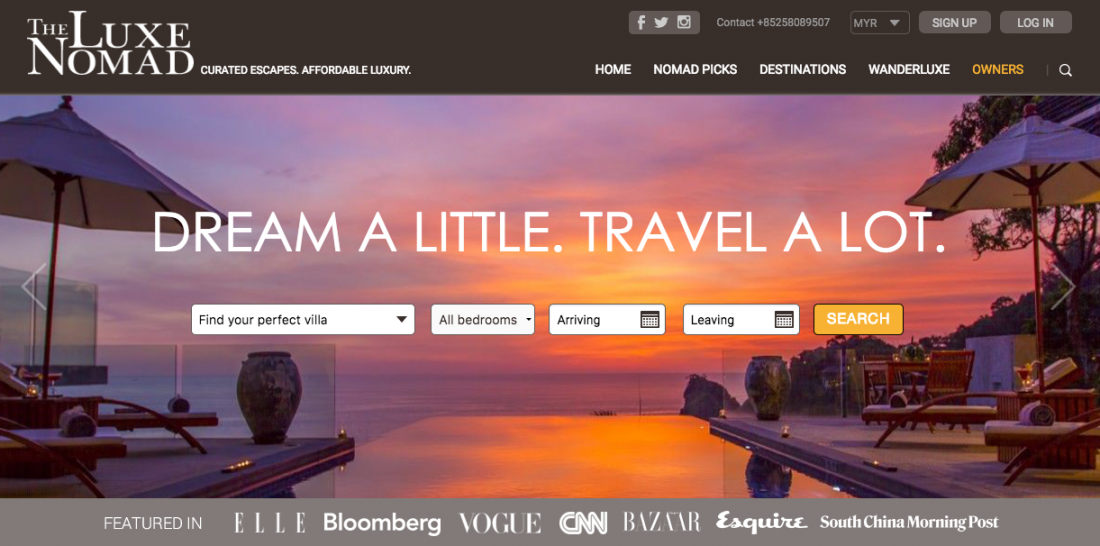The image size is (1100, 546).
Task: Expand the All bedrooms selector
Action: [x=483, y=319]
